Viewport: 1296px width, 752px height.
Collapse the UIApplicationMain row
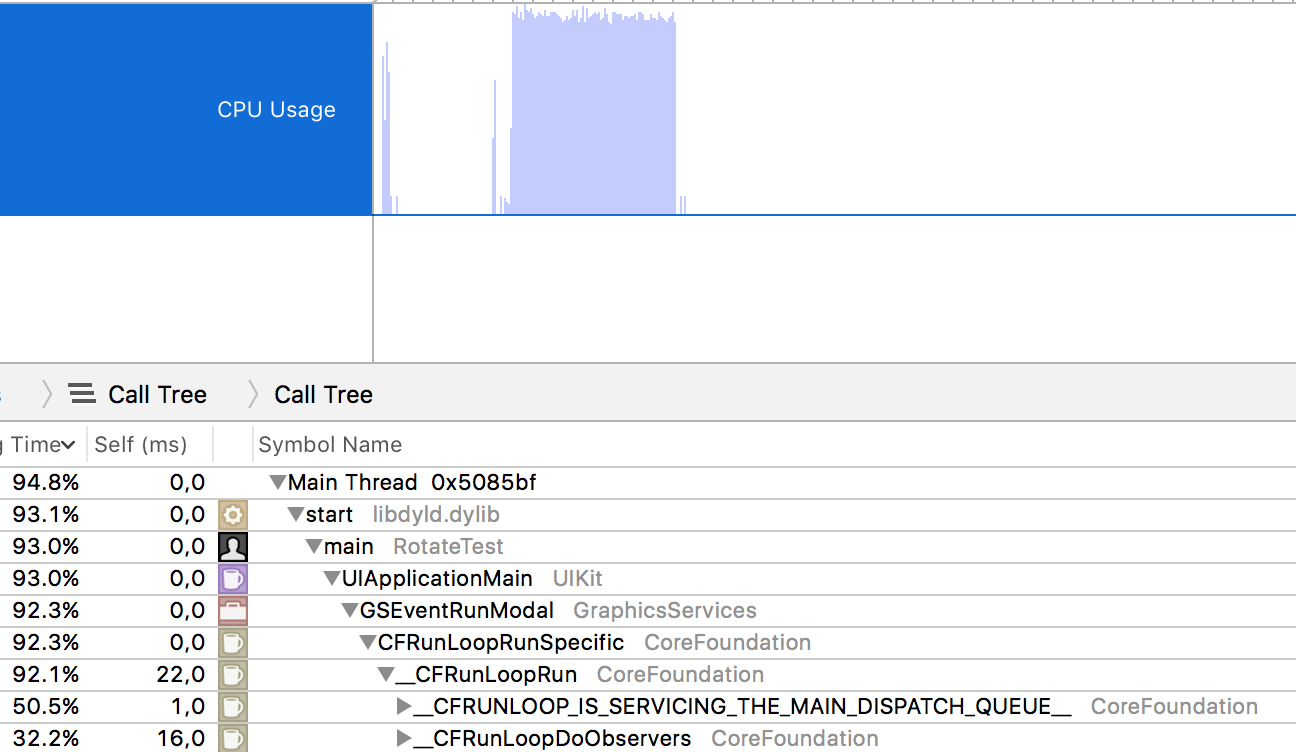pyautogui.click(x=332, y=579)
